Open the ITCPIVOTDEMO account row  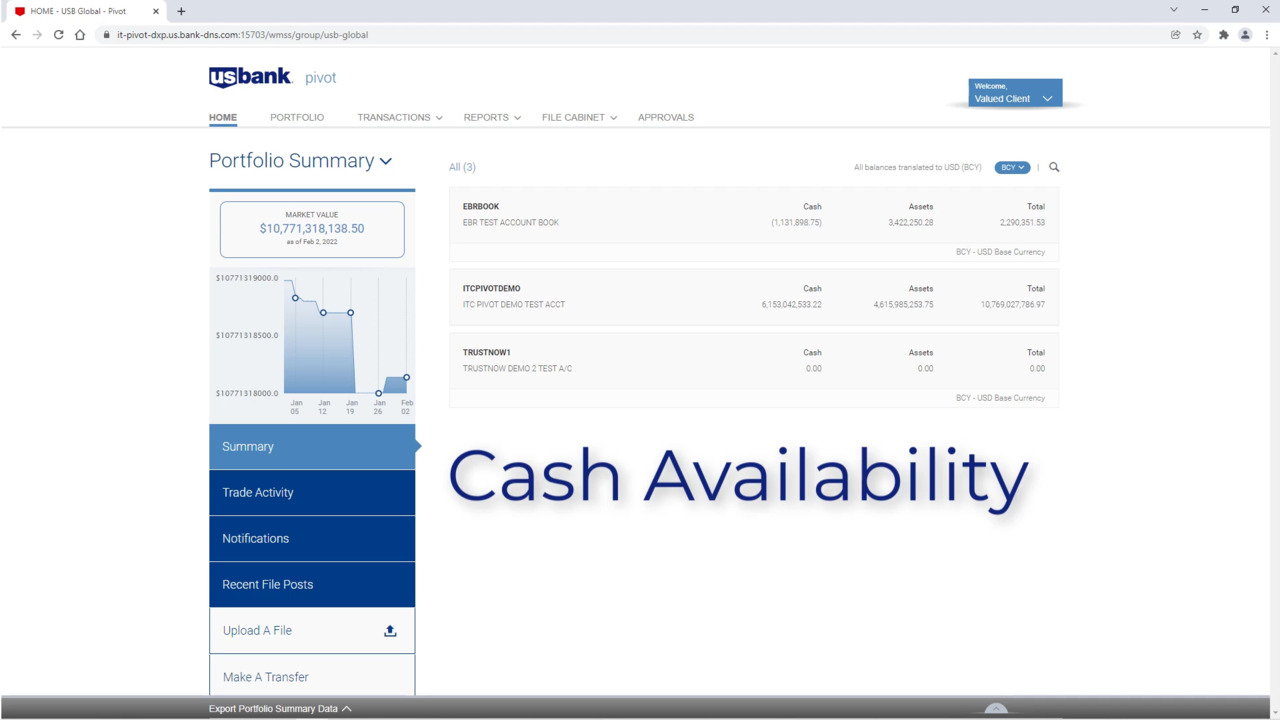tap(753, 297)
